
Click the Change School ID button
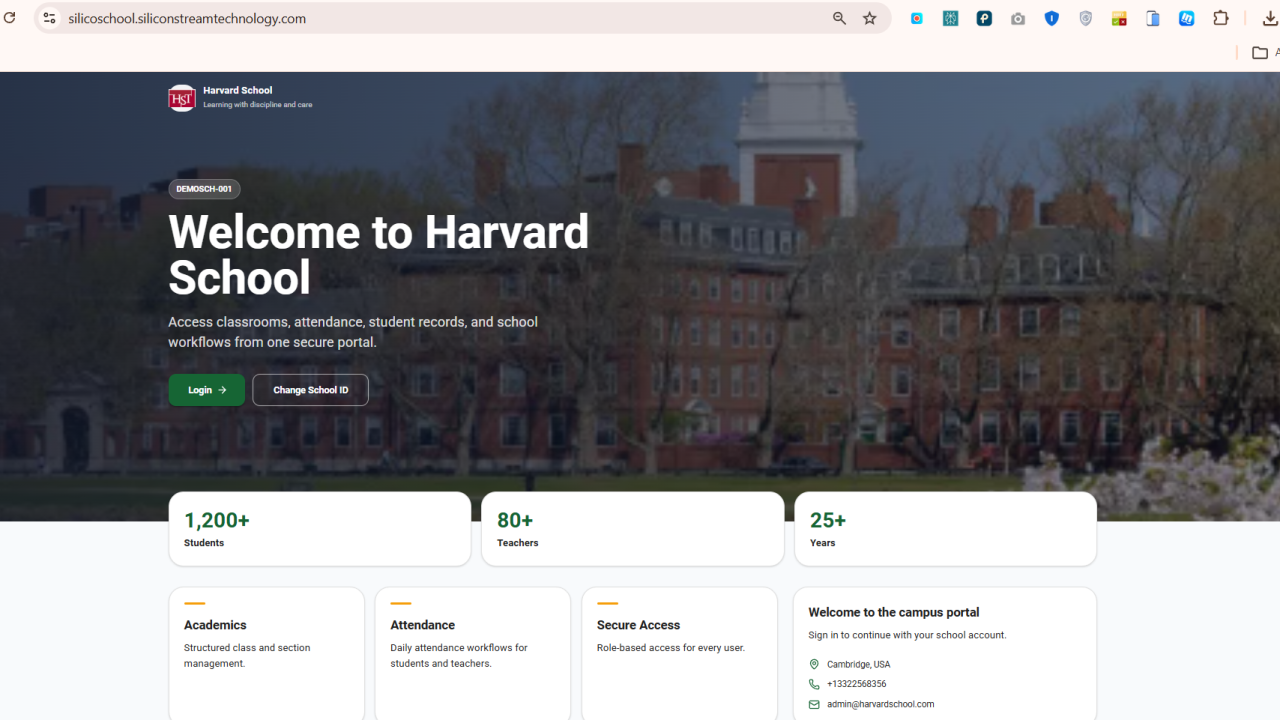click(x=310, y=390)
